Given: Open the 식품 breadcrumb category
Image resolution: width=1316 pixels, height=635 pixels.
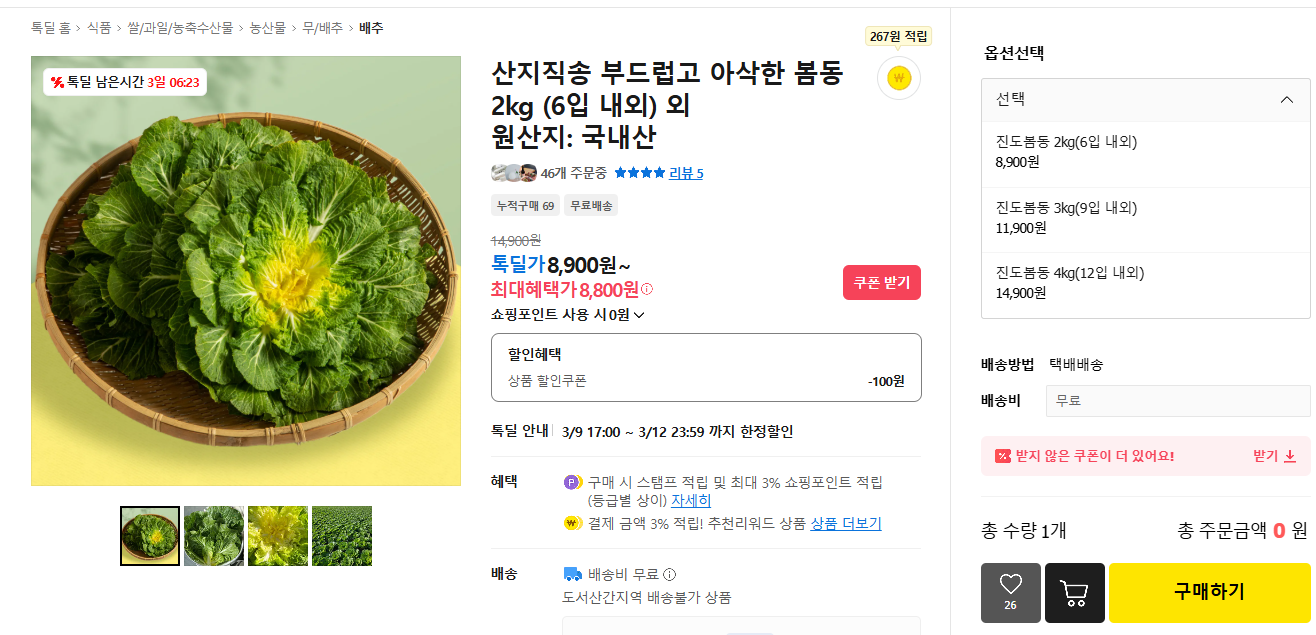Looking at the screenshot, I should point(99,28).
